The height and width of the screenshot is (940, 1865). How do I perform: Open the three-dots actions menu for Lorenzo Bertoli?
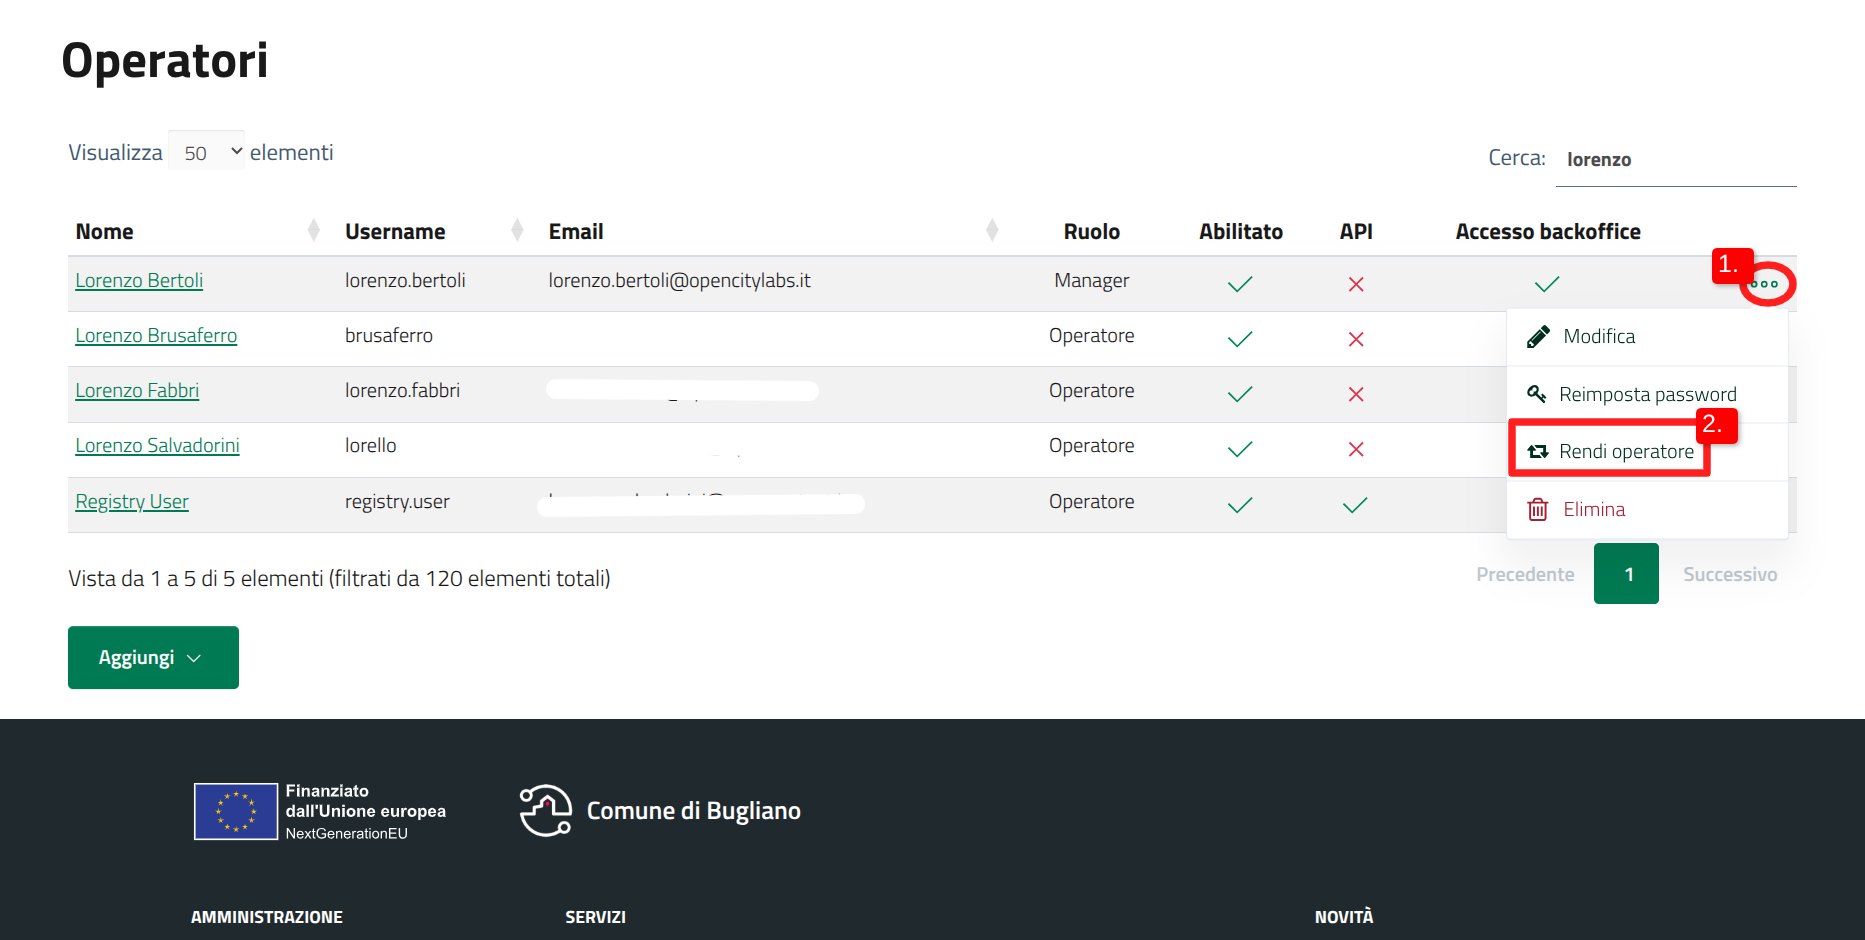(x=1764, y=284)
